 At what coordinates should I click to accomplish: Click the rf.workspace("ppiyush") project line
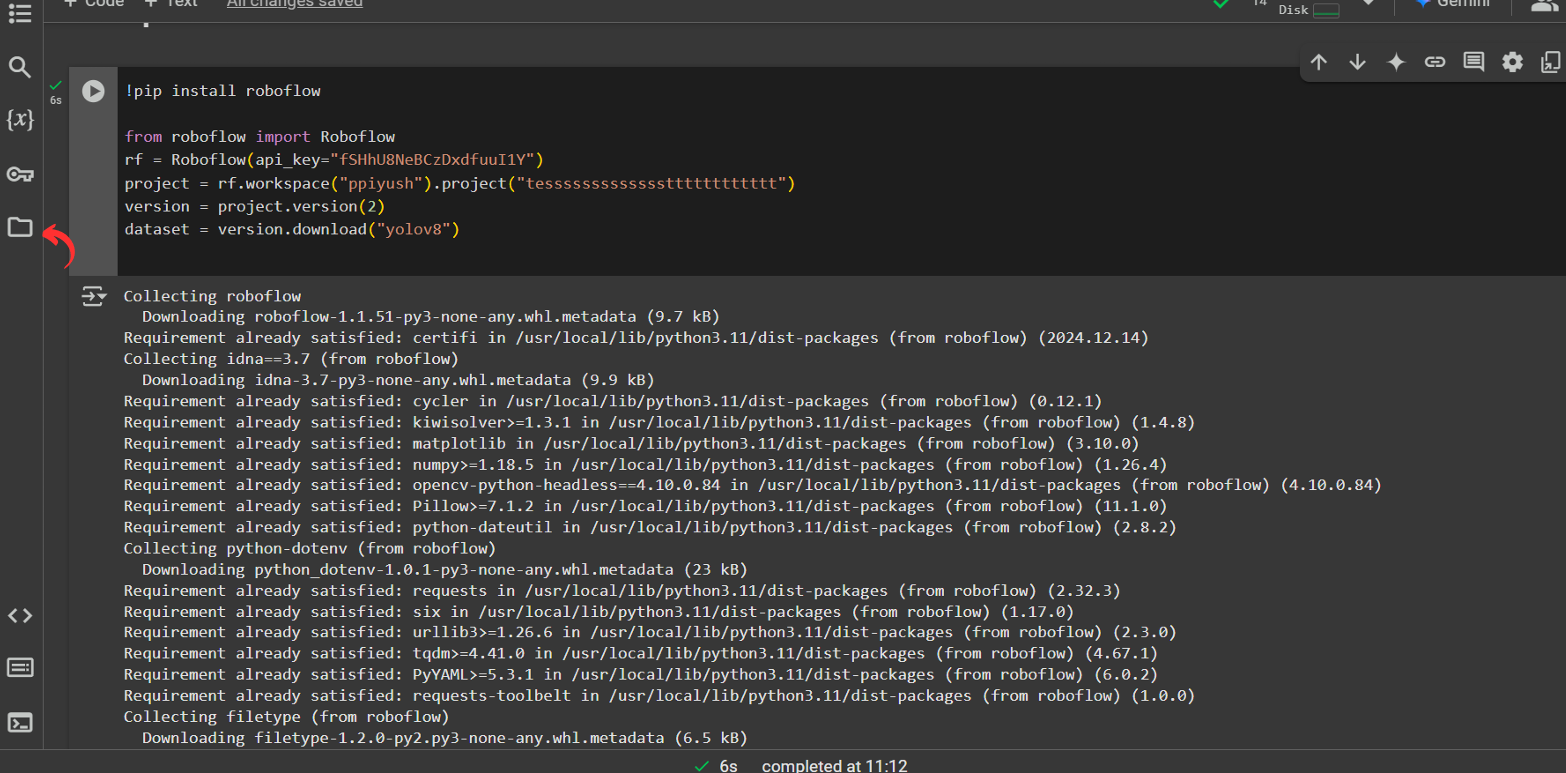(460, 183)
